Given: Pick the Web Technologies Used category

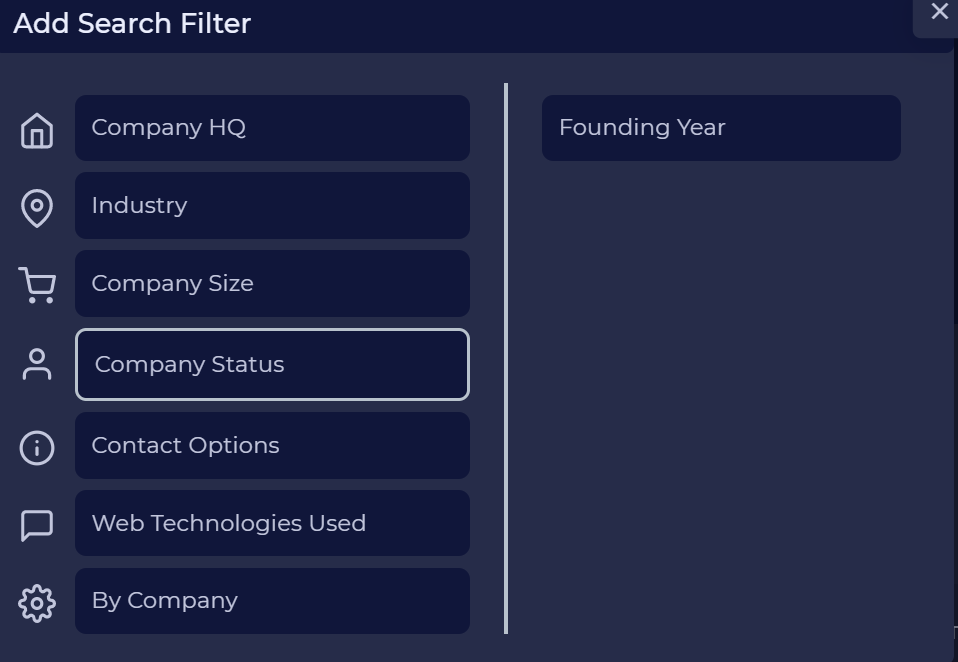Looking at the screenshot, I should [x=272, y=523].
